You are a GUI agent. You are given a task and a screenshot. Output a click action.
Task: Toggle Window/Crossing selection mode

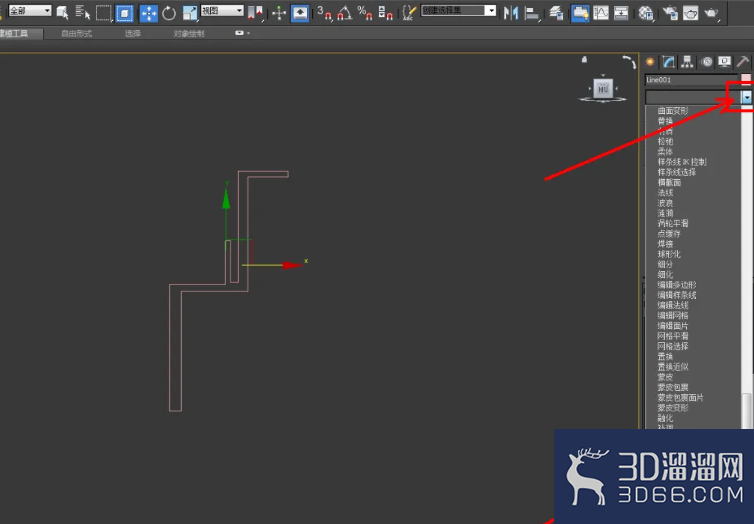tap(125, 13)
